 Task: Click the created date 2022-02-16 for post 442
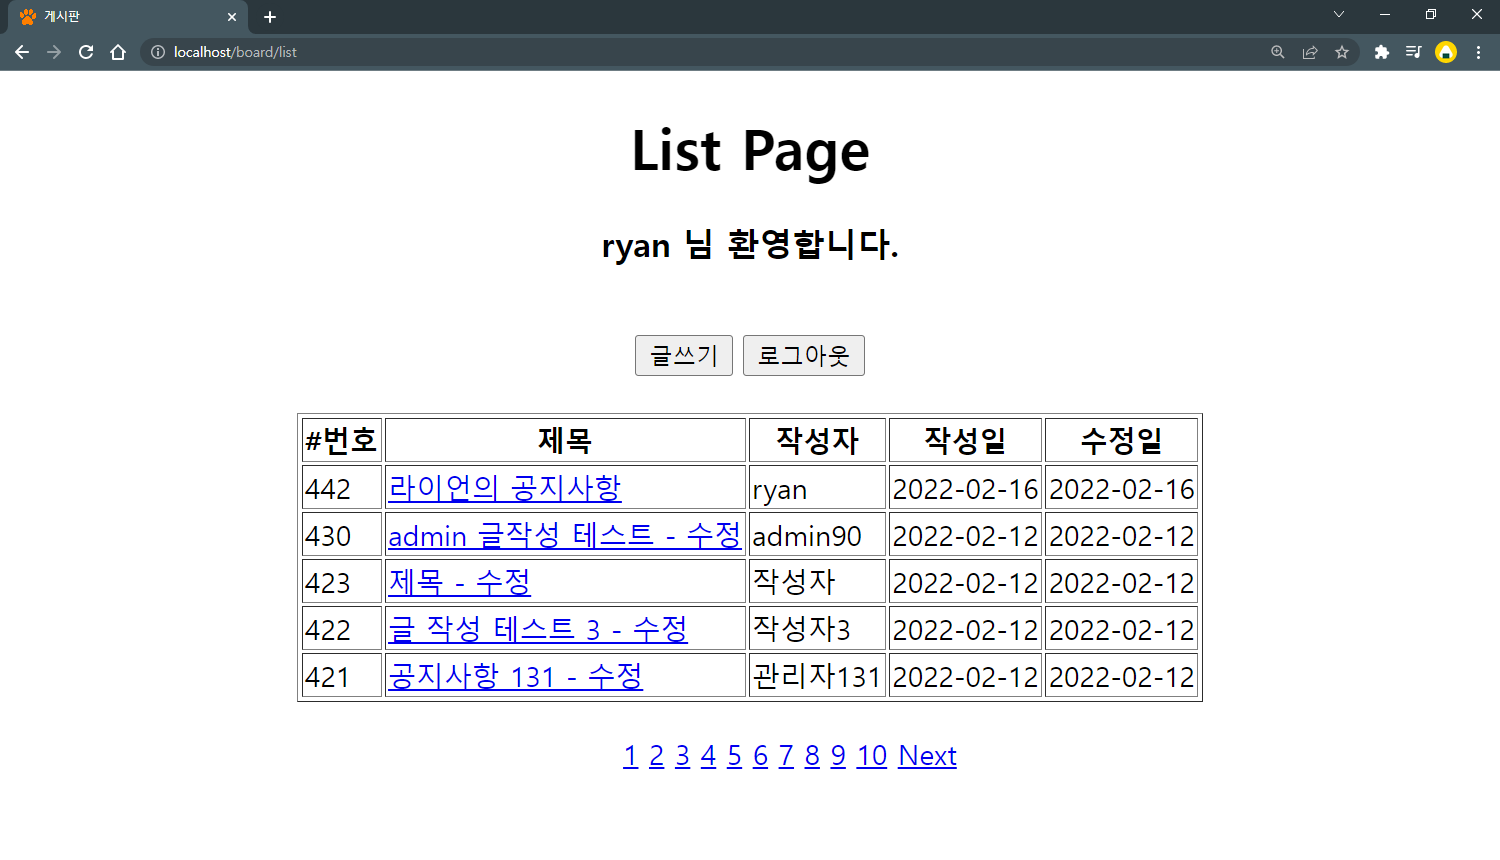click(965, 488)
